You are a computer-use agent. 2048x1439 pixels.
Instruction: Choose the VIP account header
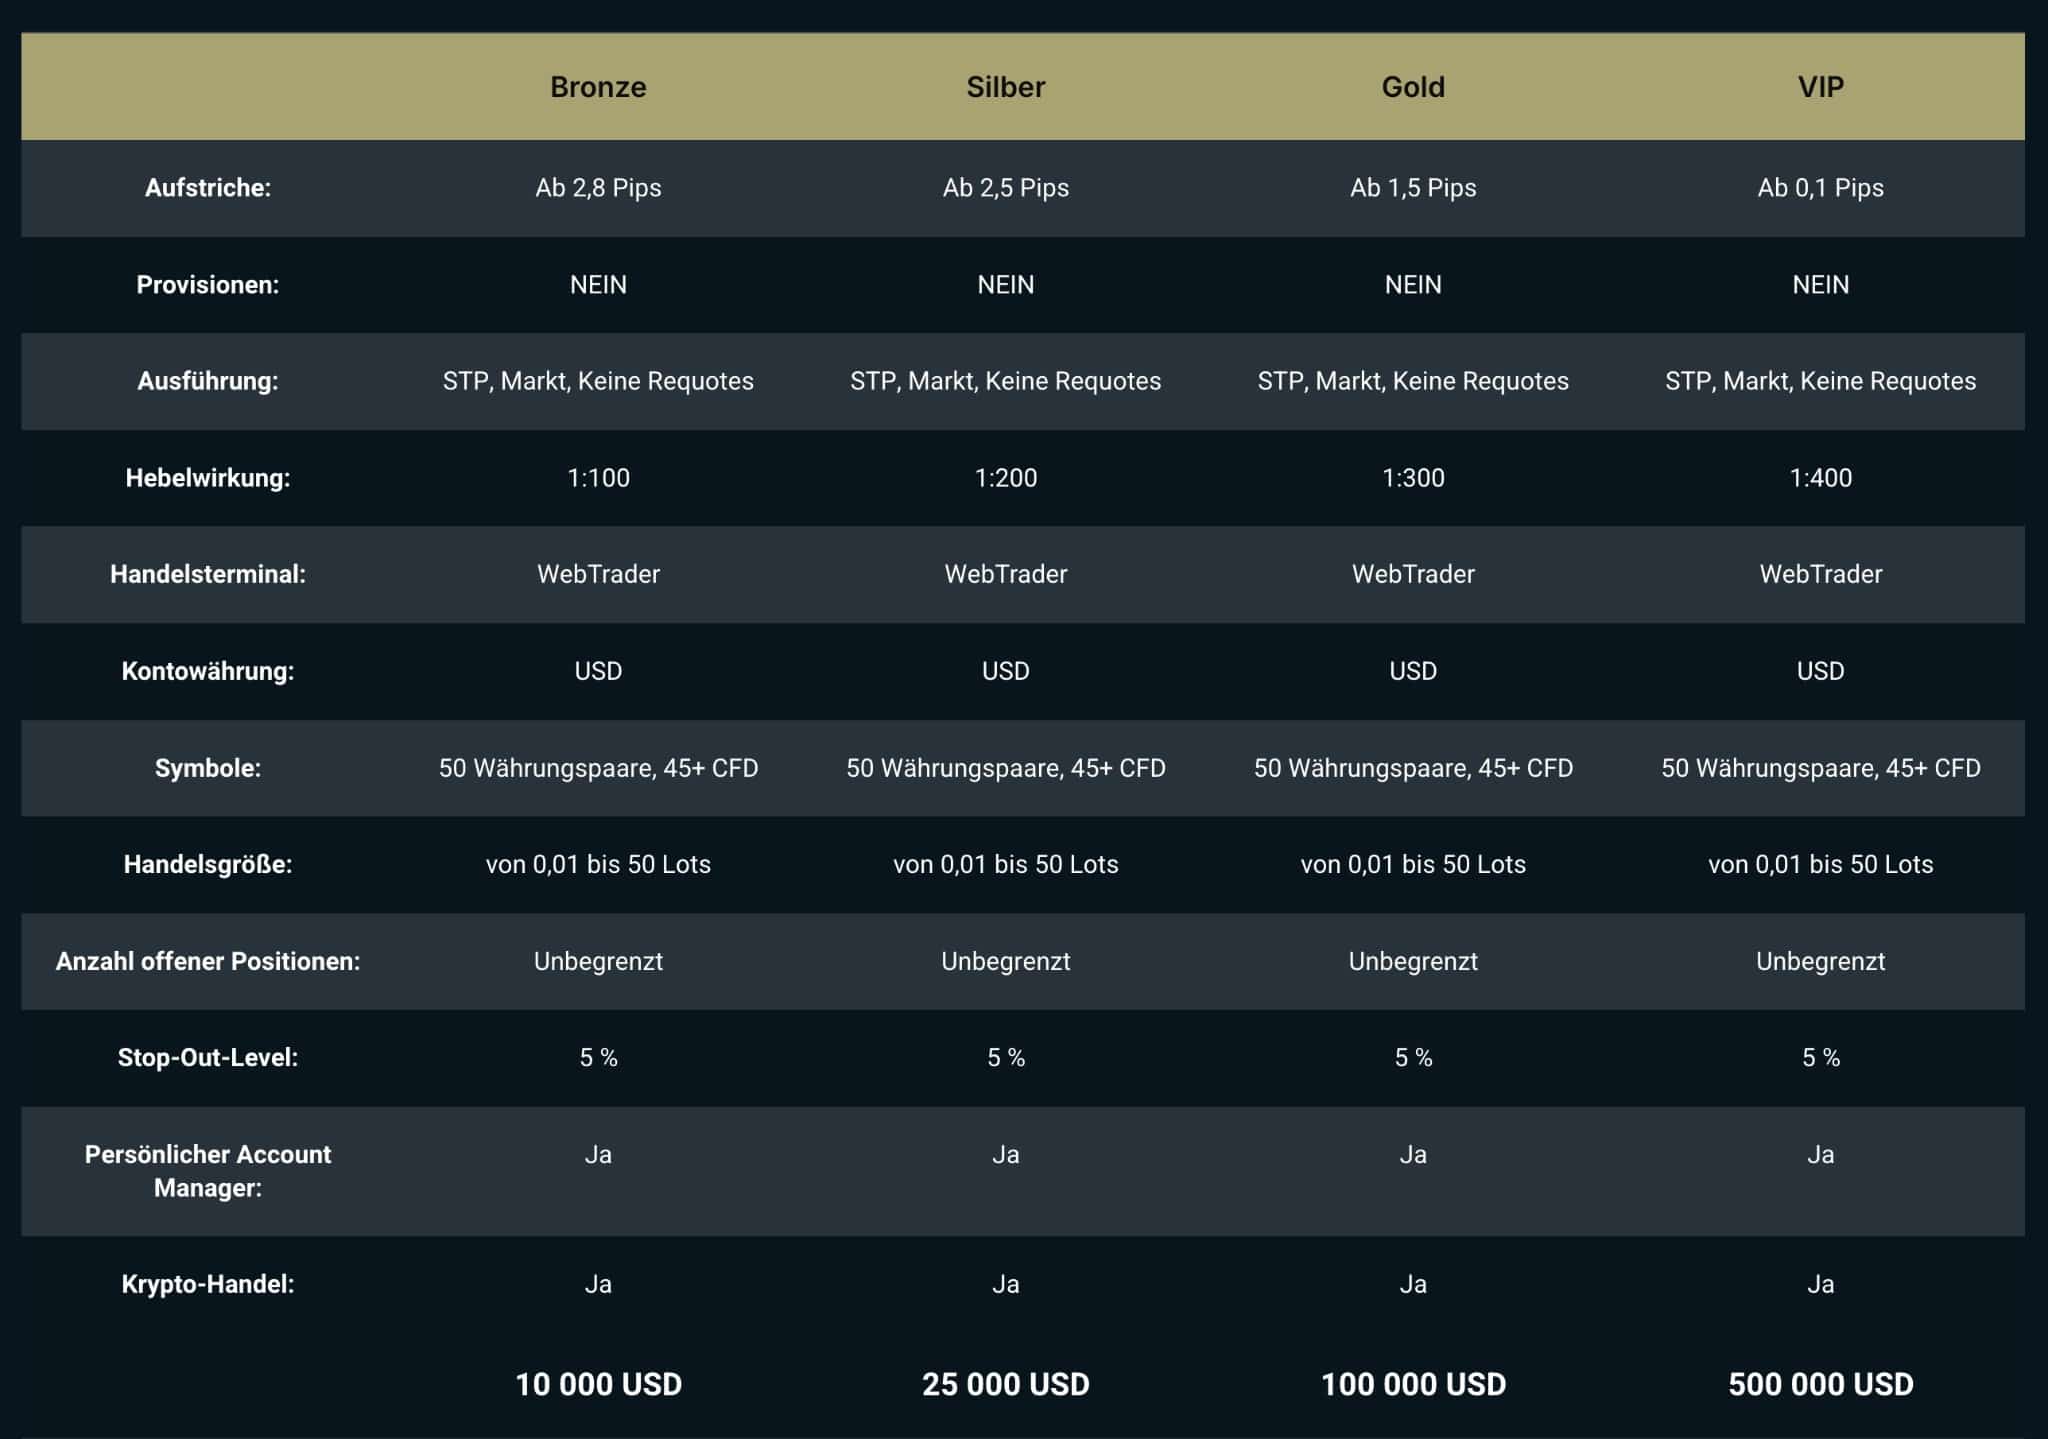click(x=1820, y=87)
